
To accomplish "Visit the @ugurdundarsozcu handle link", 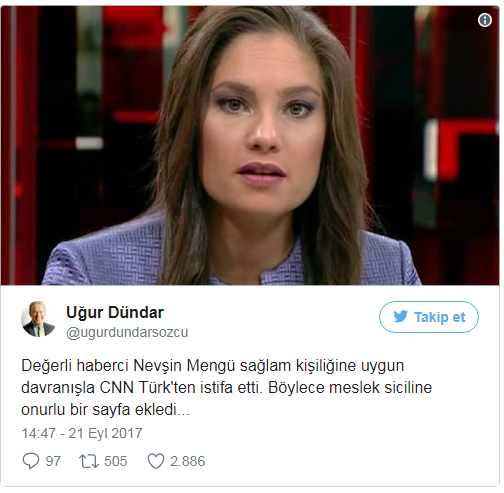I will (x=127, y=332).
